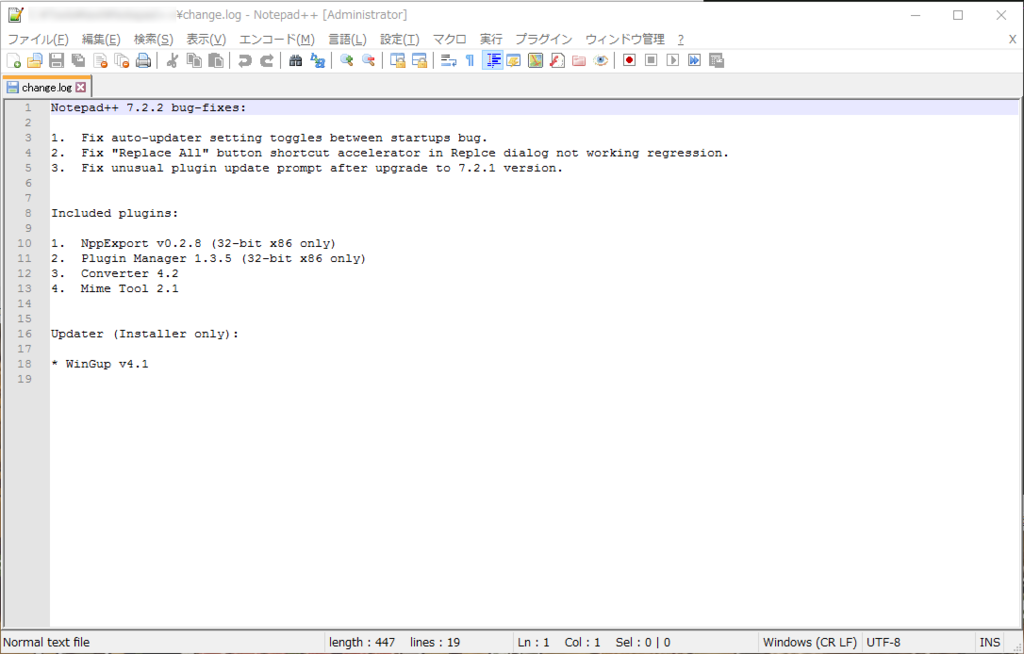1024x654 pixels.
Task: Toggle Show All Characters pilcrow icon
Action: tap(470, 61)
